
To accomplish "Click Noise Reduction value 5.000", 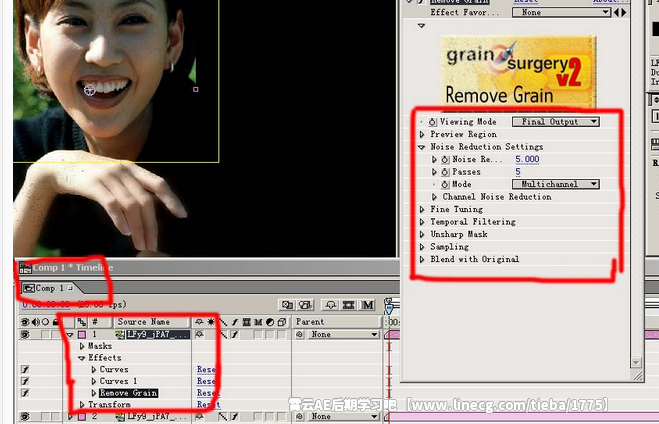I will point(527,159).
